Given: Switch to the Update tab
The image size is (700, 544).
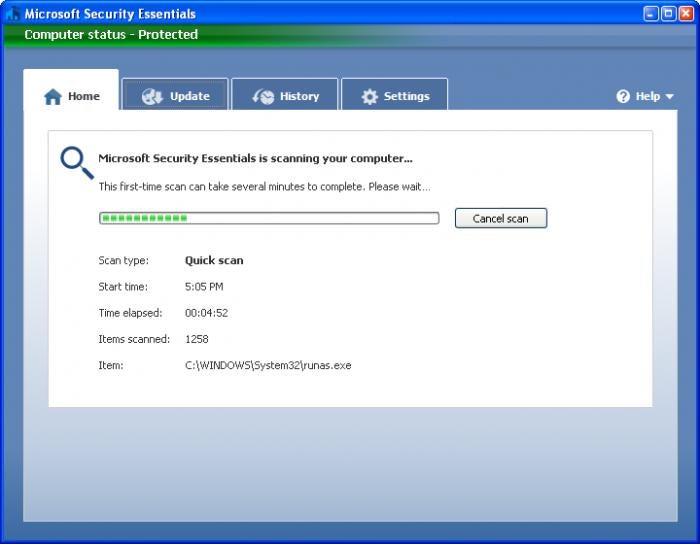Looking at the screenshot, I should (175, 94).
